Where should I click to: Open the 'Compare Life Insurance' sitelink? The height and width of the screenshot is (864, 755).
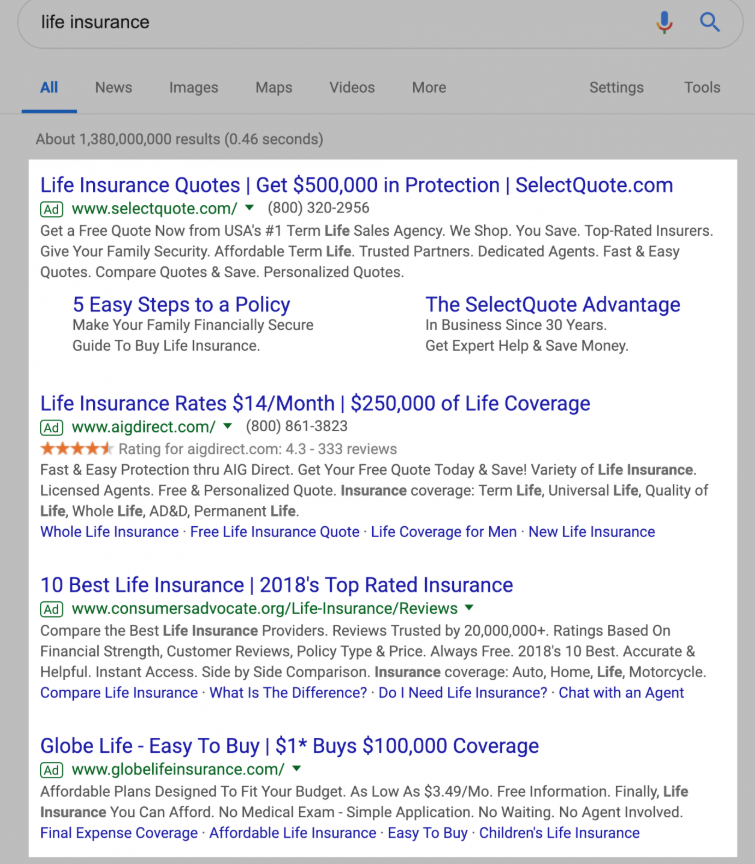119,693
